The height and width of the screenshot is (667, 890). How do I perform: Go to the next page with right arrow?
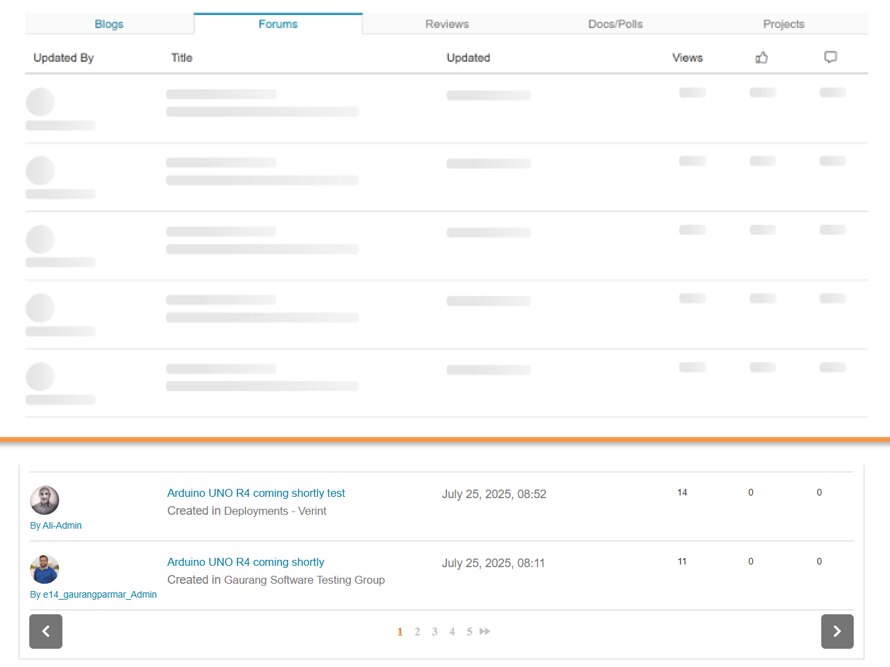837,631
